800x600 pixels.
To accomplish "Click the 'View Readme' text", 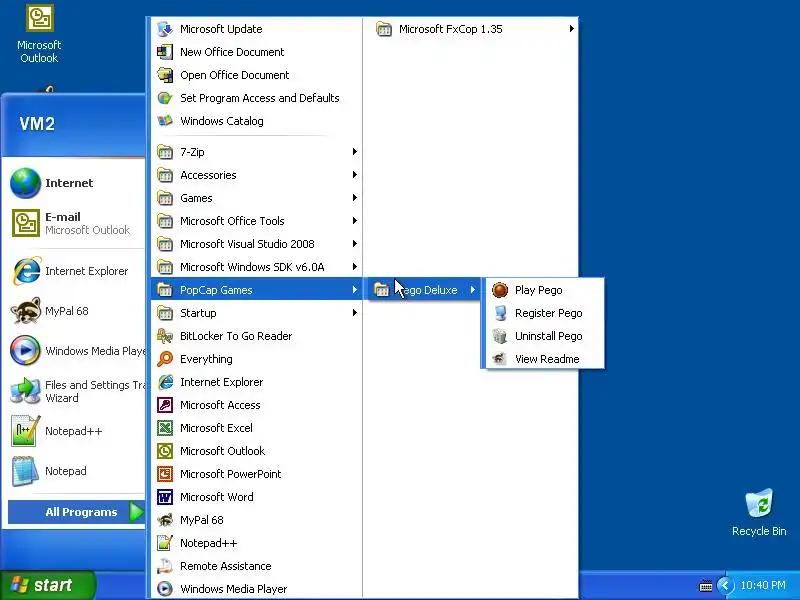I will tap(547, 359).
